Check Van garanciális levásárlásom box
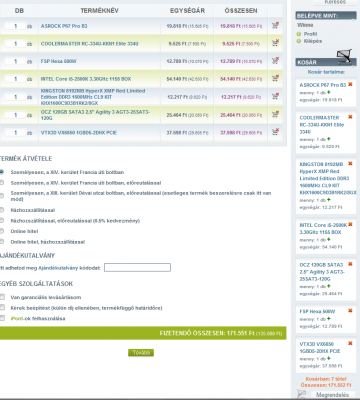Viewport: 360px width, 400px height. (2, 297)
